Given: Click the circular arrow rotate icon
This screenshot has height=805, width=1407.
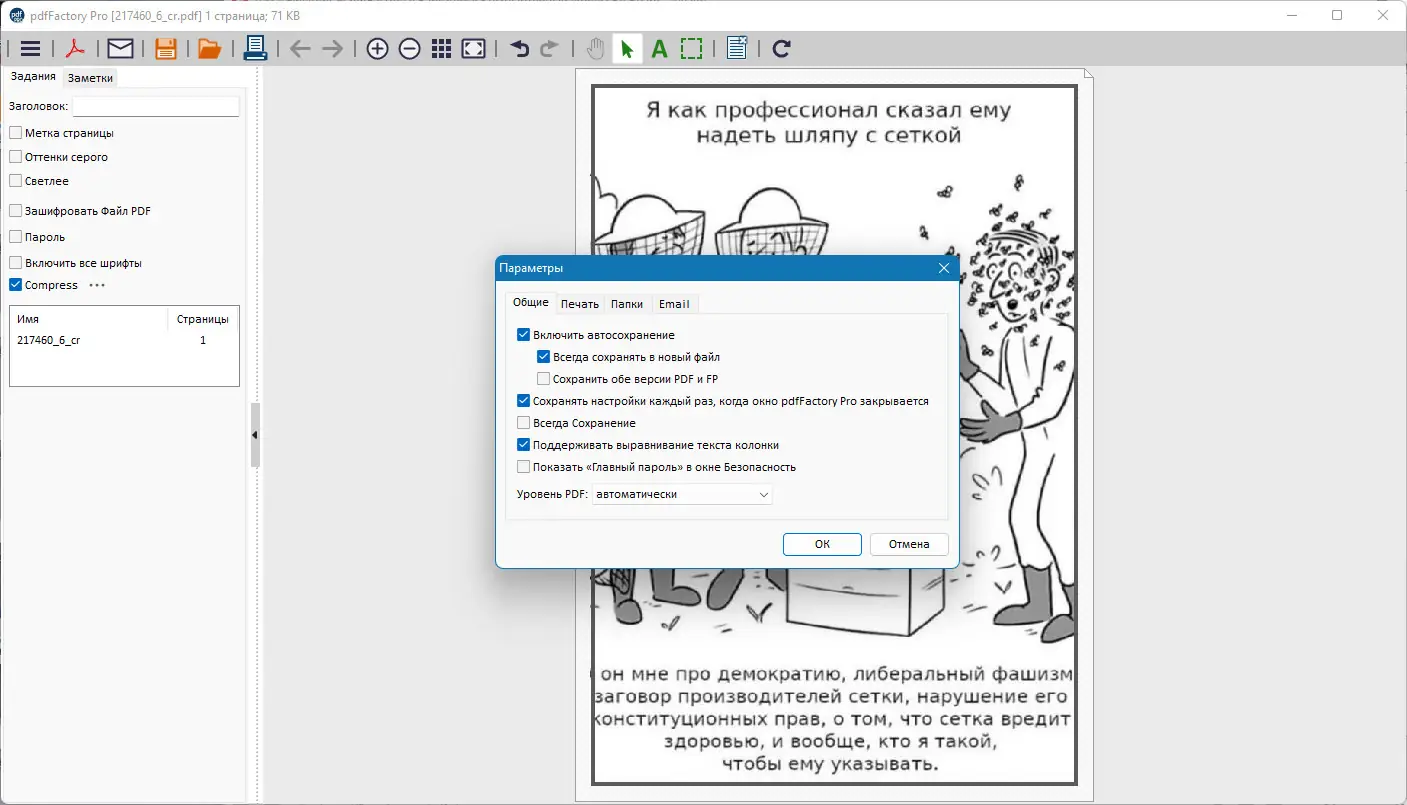Looking at the screenshot, I should (782, 49).
